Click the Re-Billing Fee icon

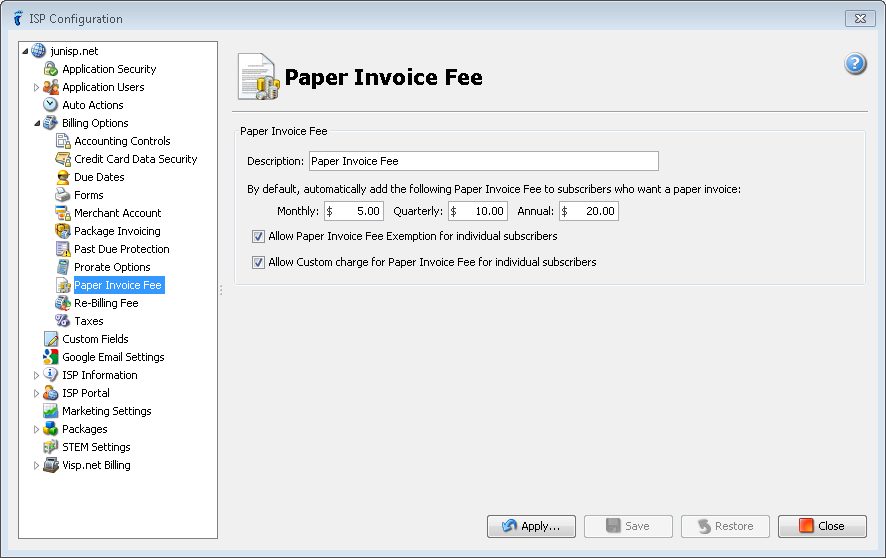63,303
